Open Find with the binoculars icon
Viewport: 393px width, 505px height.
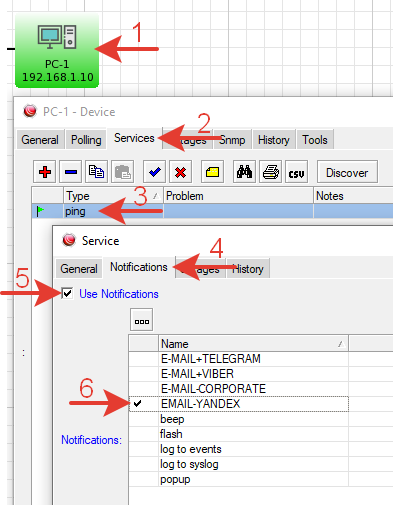click(244, 172)
